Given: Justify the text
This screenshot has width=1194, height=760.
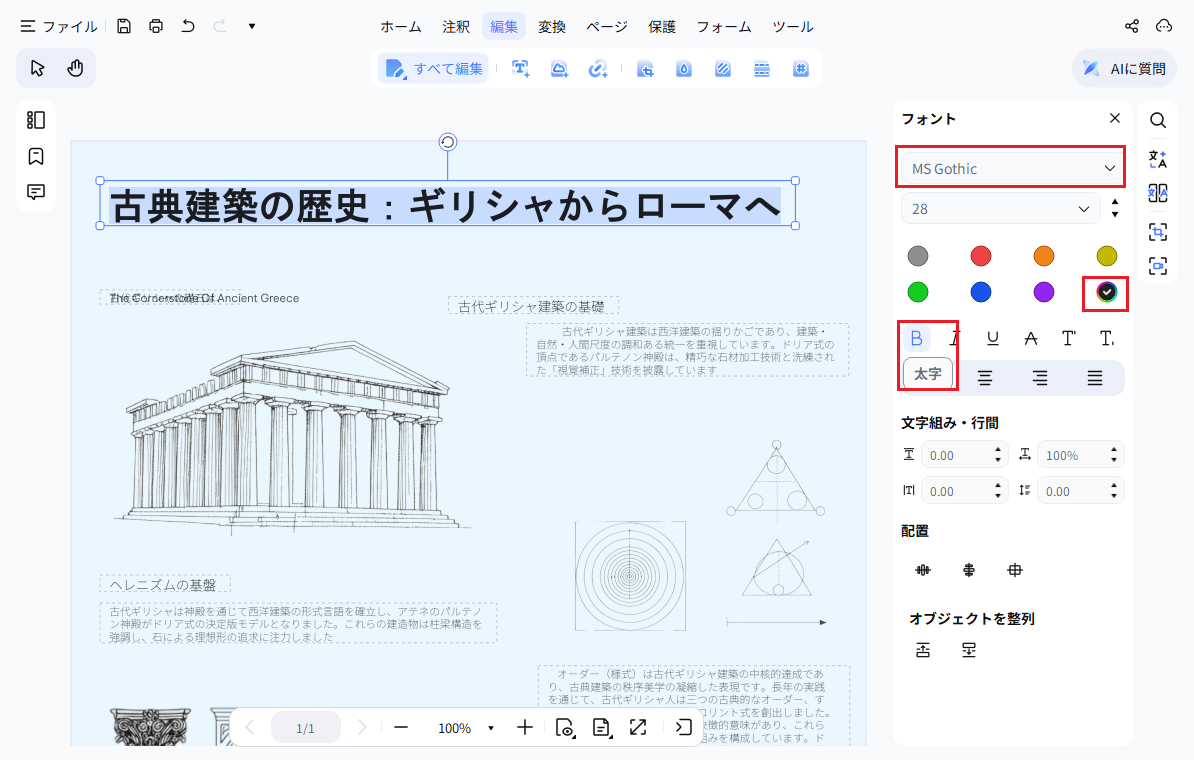Looking at the screenshot, I should [x=1094, y=378].
